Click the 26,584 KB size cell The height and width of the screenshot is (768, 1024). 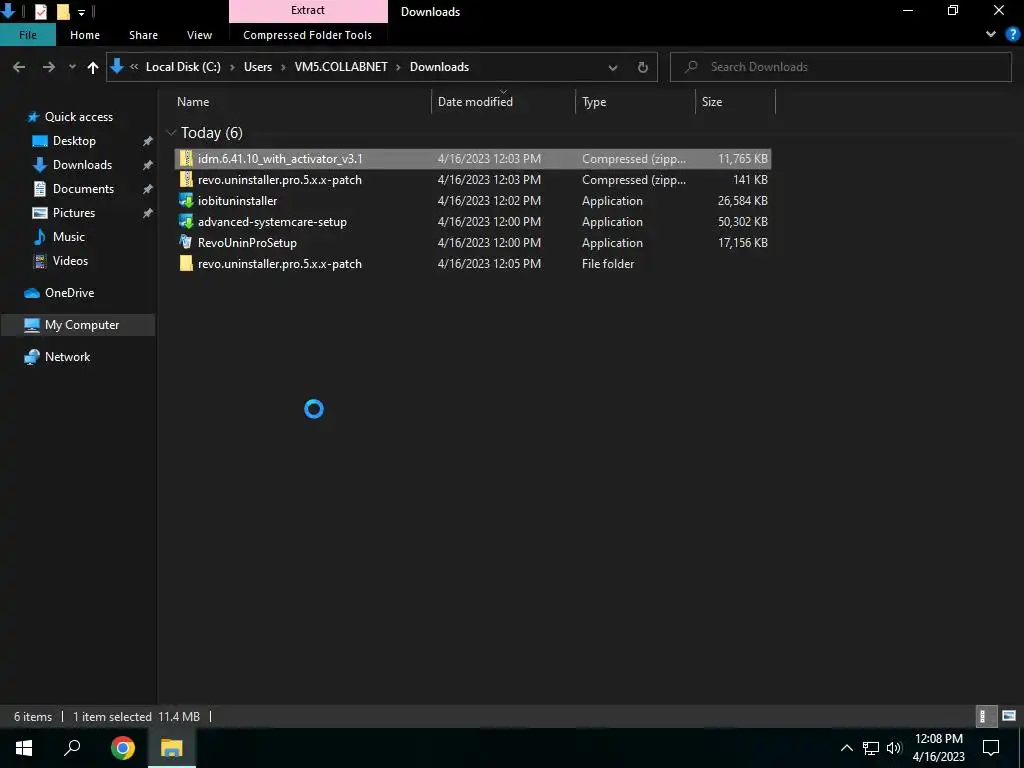point(743,200)
